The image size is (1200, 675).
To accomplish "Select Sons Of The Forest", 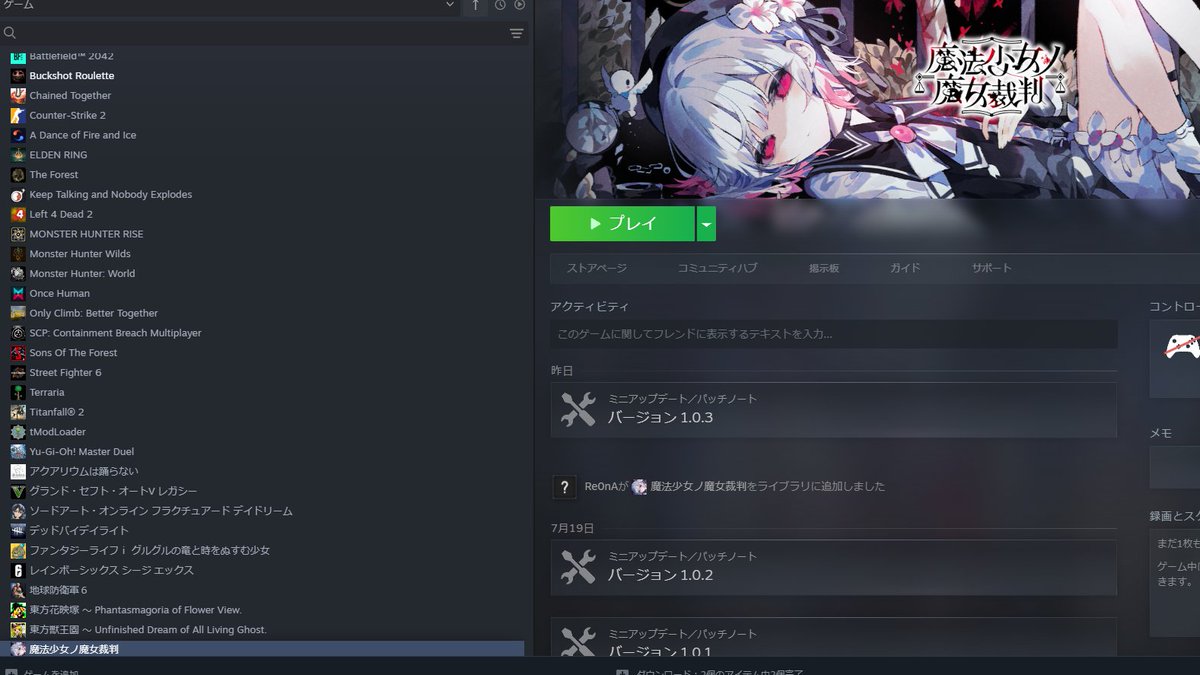I will (73, 353).
